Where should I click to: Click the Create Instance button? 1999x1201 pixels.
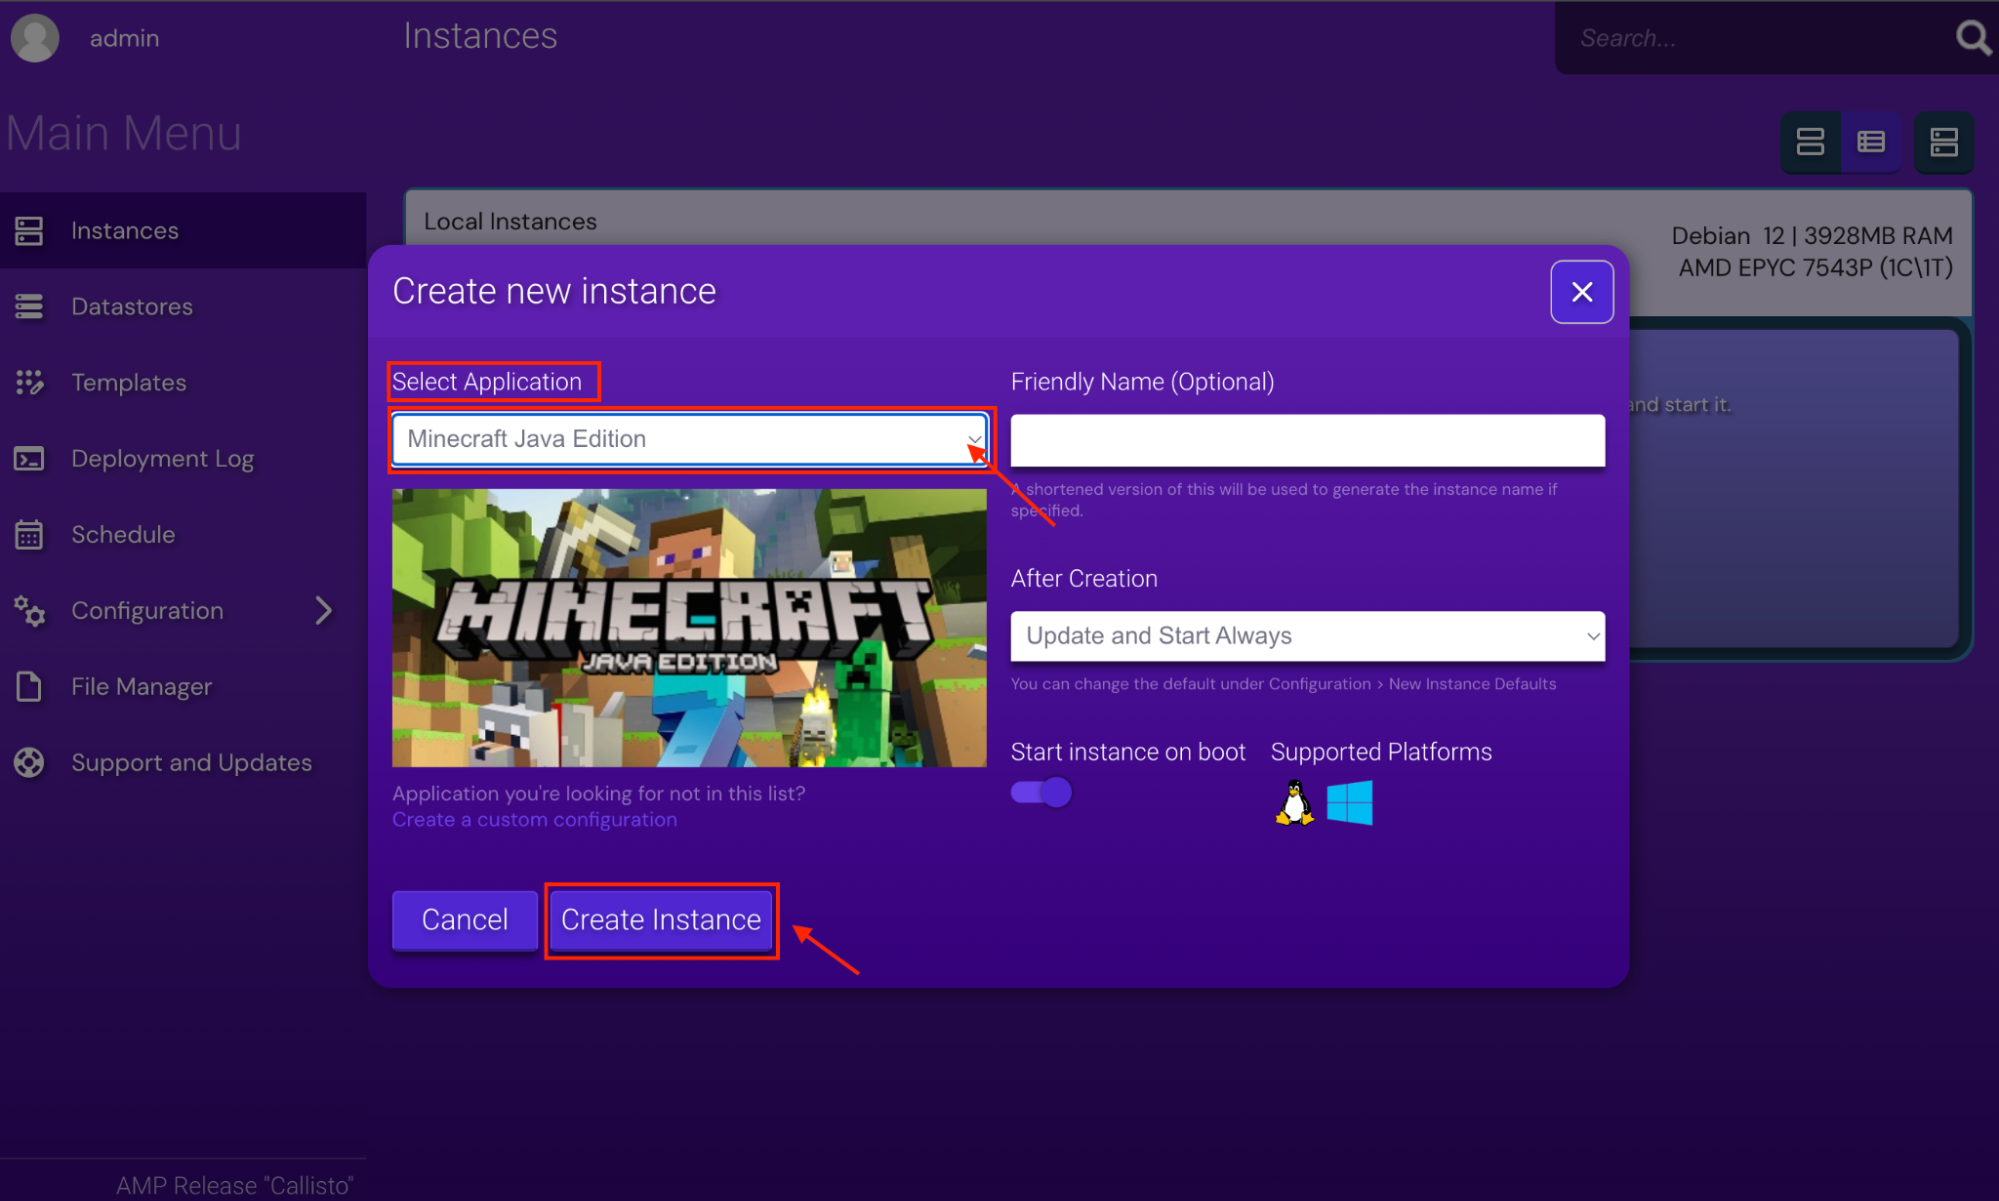coord(661,919)
